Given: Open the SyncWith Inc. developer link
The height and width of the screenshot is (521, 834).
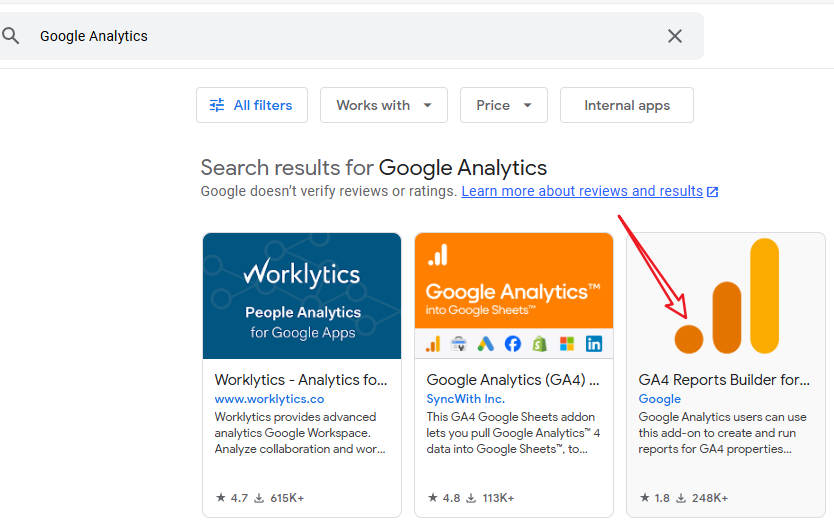Looking at the screenshot, I should click(x=465, y=399).
